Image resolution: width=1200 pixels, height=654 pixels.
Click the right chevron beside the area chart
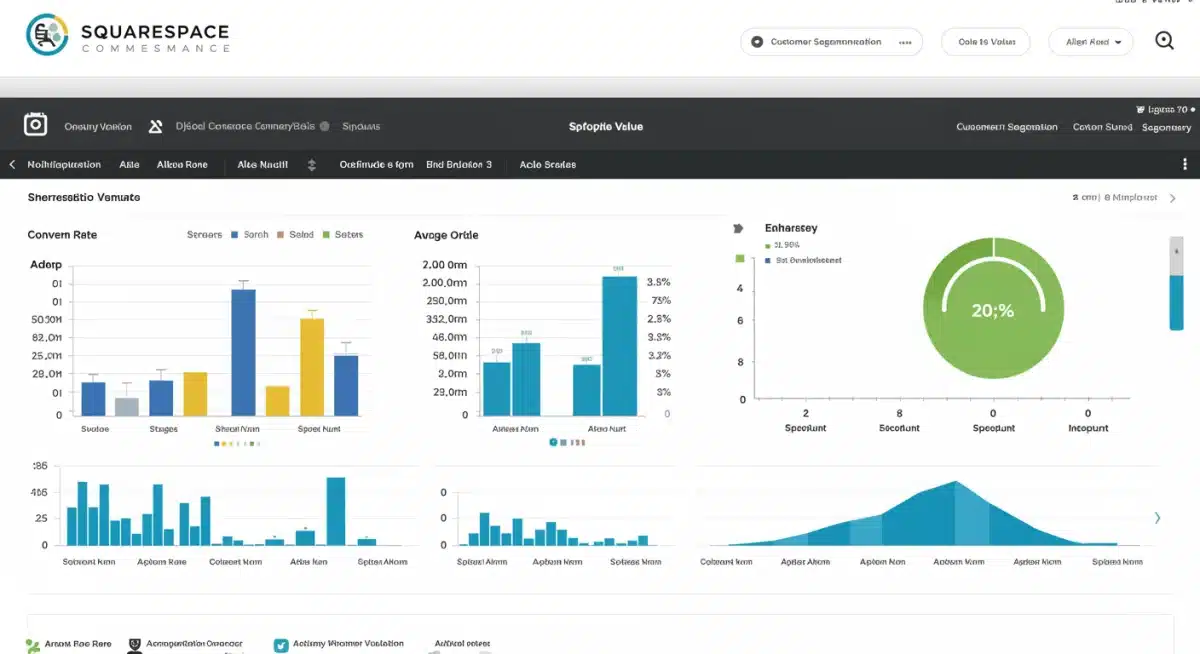1157,518
